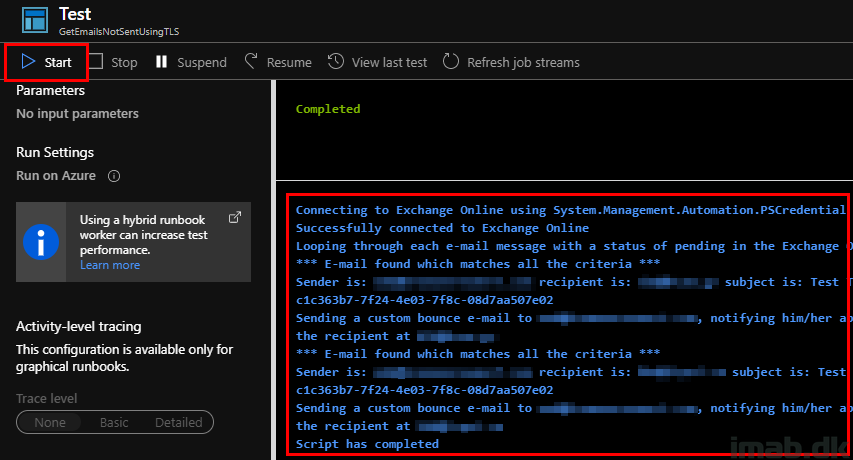
Task: Open the Learn more link
Action: (x=110, y=265)
